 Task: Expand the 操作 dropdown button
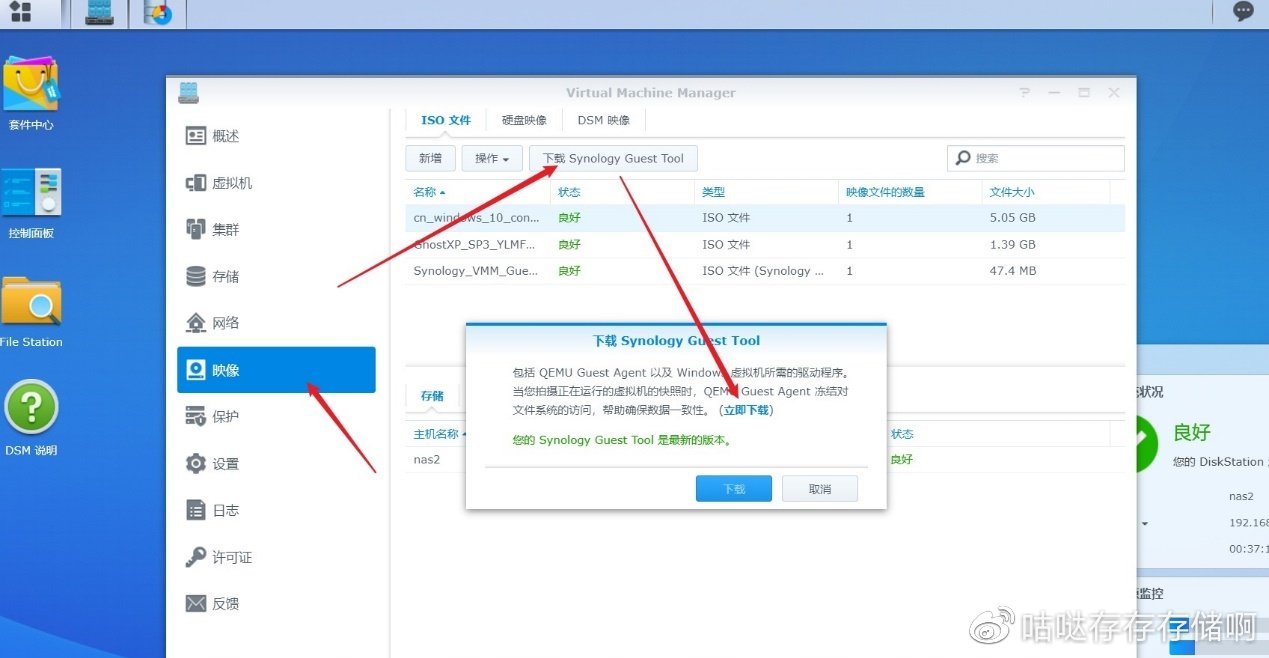pos(492,158)
